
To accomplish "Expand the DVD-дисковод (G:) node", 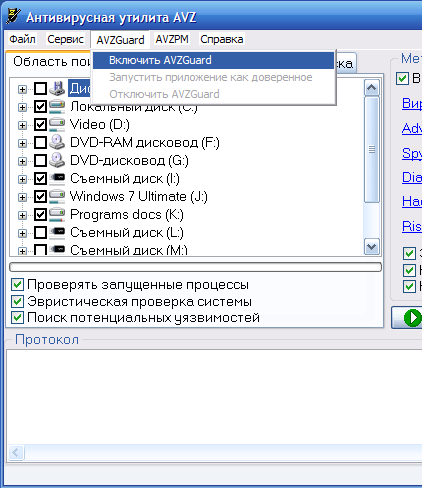I will click(x=22, y=161).
